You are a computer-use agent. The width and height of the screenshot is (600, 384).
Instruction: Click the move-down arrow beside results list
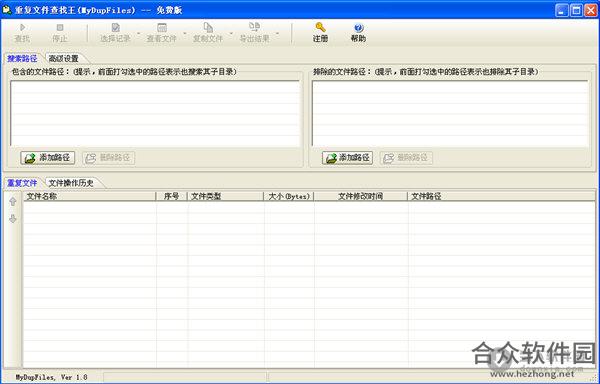(x=13, y=219)
